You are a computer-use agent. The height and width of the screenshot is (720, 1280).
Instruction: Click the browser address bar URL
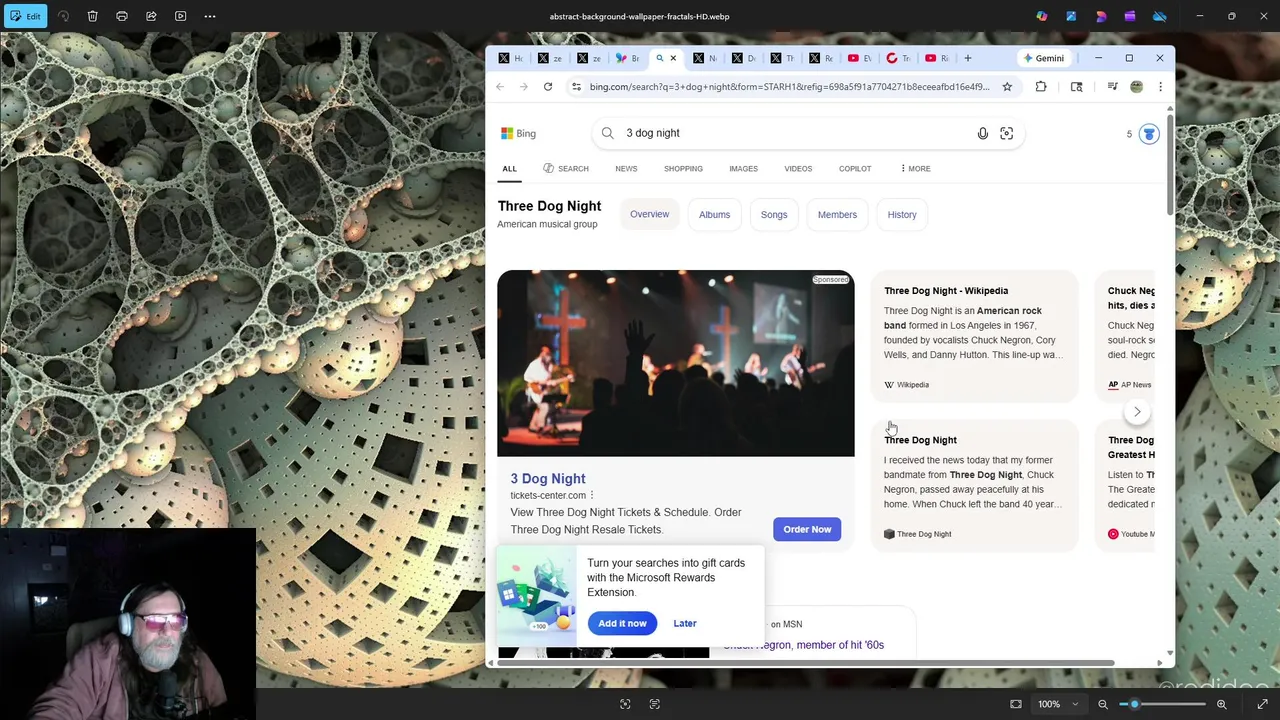pos(789,87)
